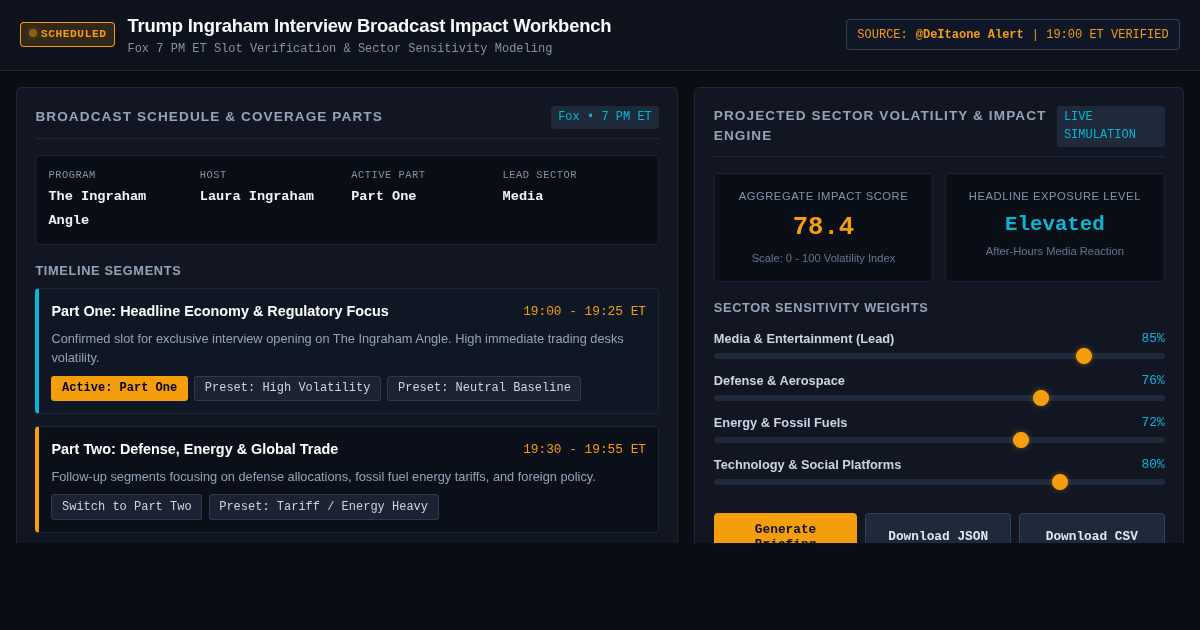Click the page title Trump Ingraham Interview
The image size is (1200, 630).
(369, 26)
